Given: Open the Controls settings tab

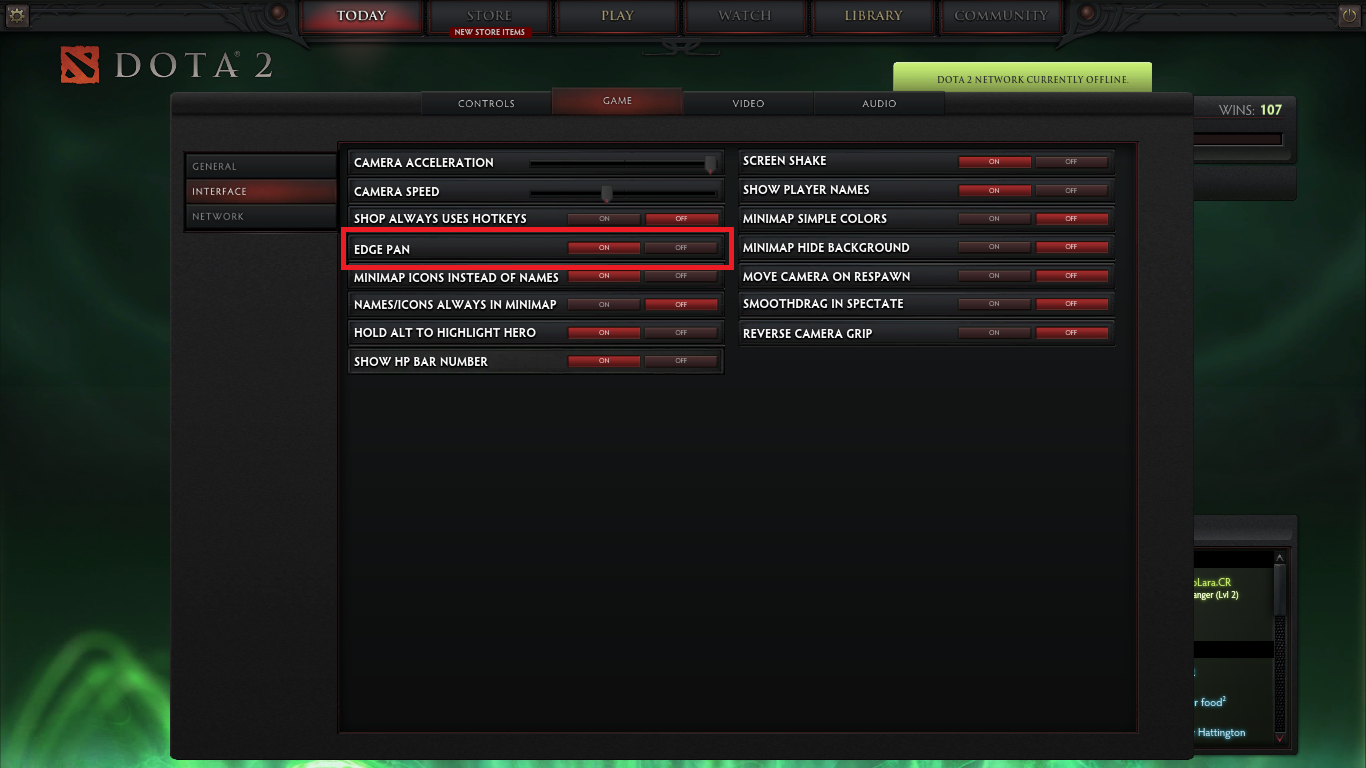Looking at the screenshot, I should (486, 103).
